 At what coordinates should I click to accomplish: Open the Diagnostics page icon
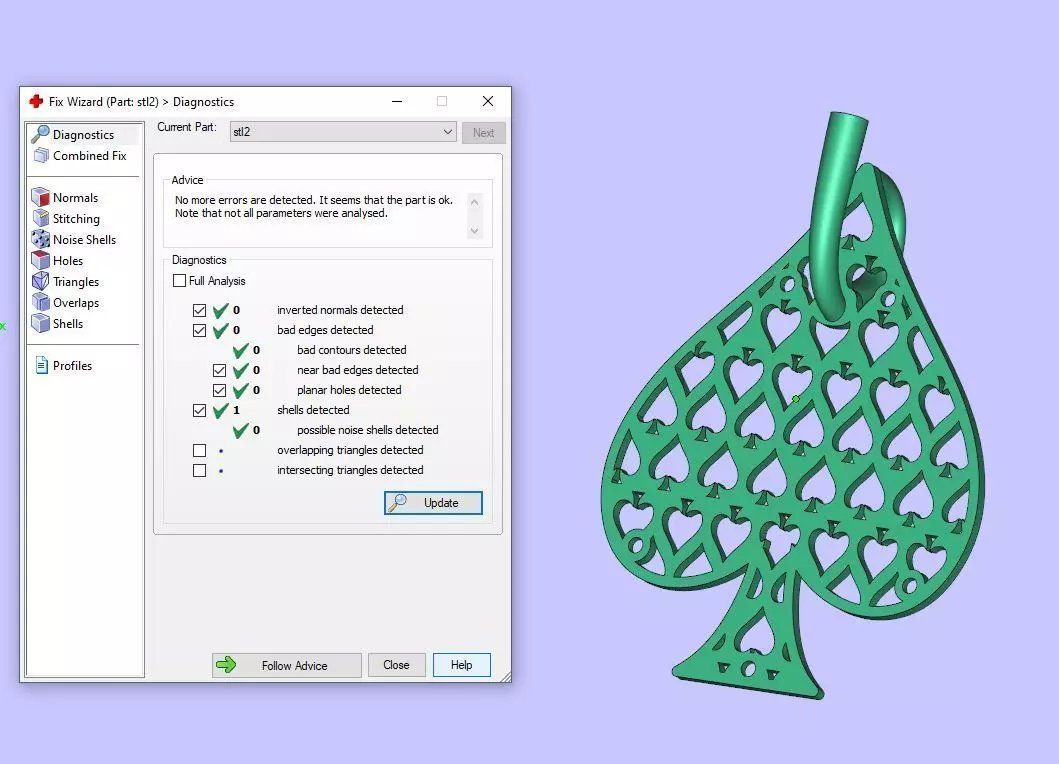coord(41,134)
